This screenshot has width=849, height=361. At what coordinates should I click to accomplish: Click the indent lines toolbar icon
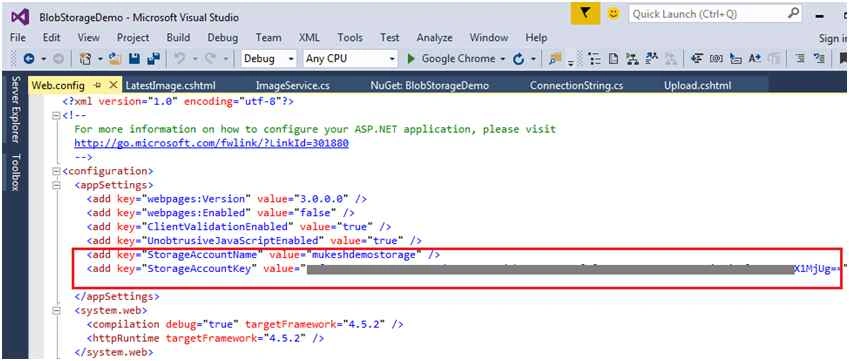800,58
